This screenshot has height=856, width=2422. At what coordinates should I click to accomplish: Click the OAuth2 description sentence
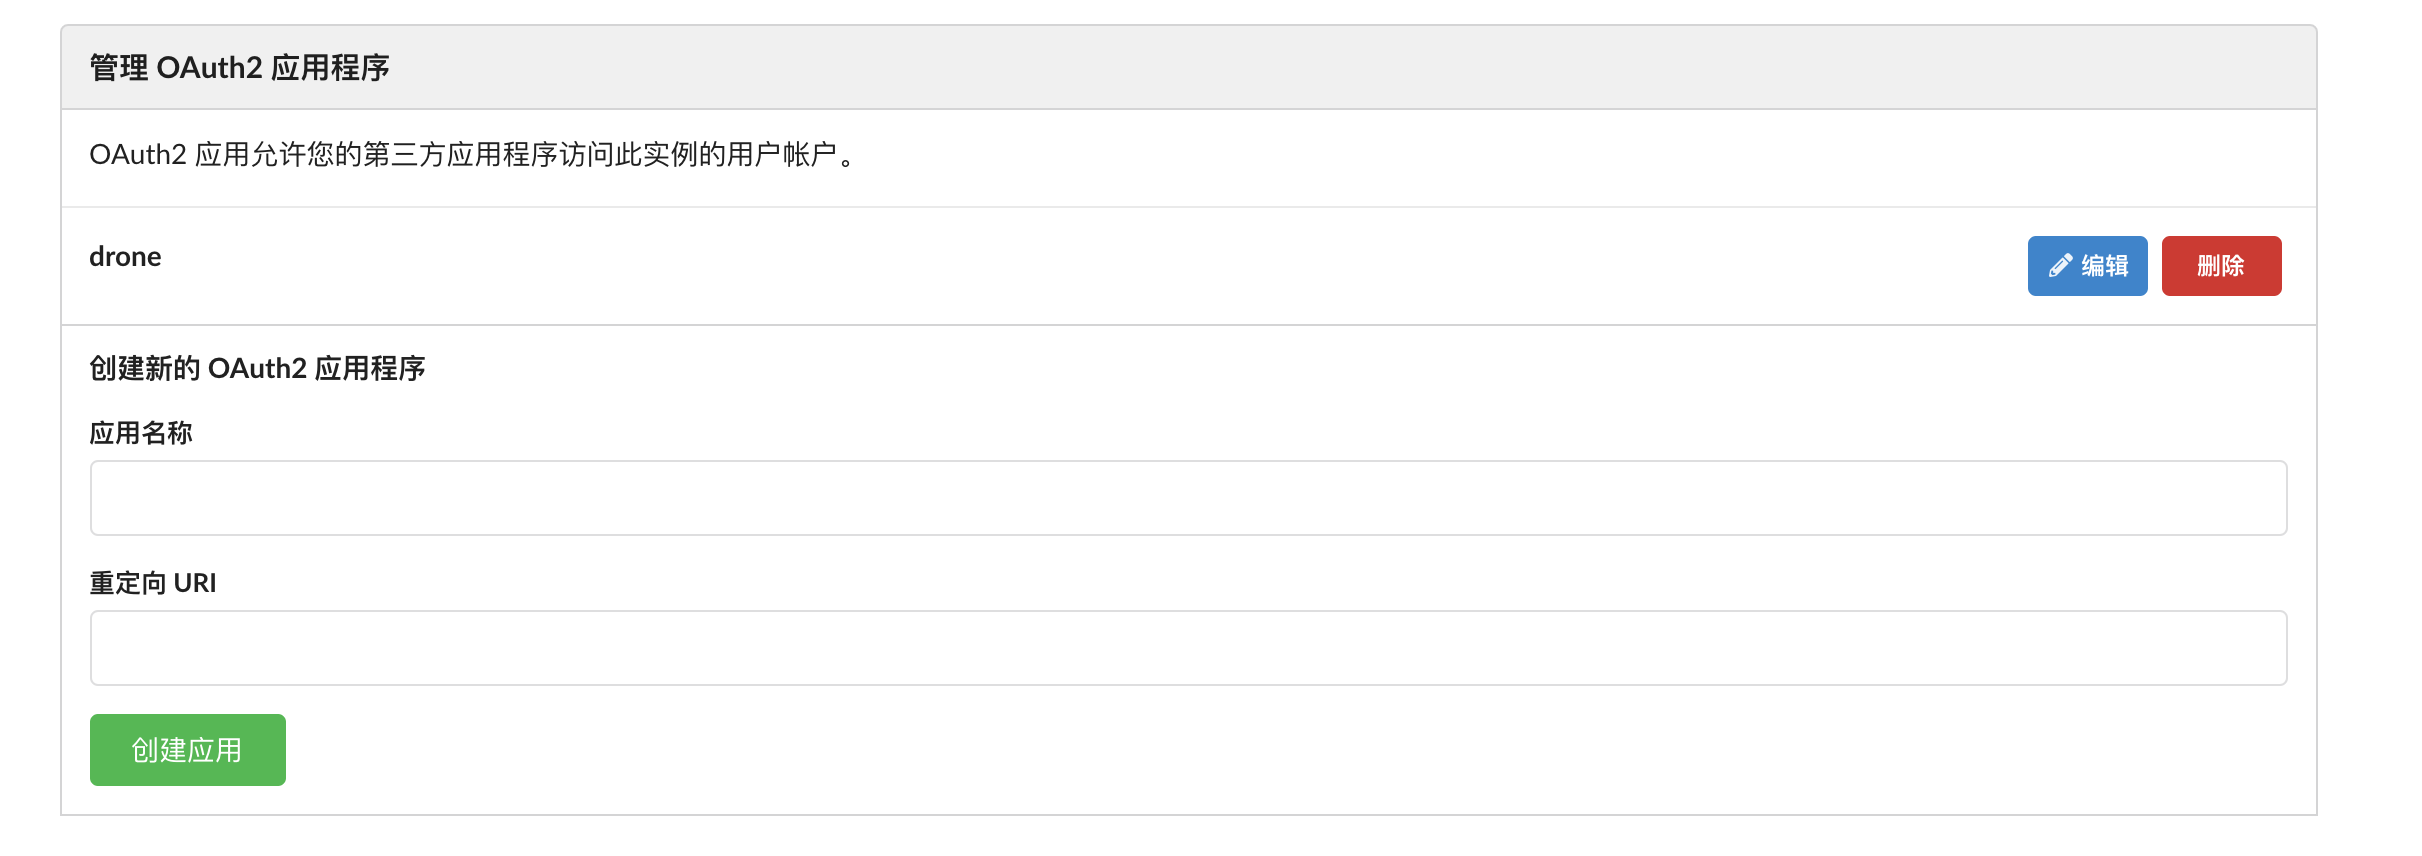472,155
